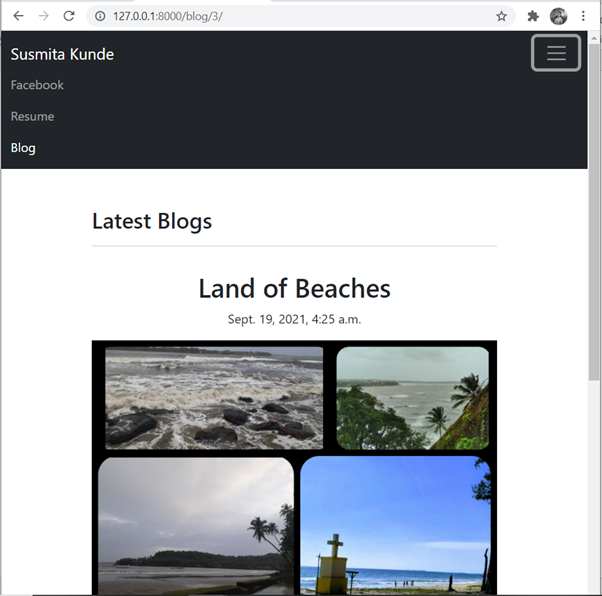The height and width of the screenshot is (596, 602).
Task: Click the cloudy beach with island photo
Action: click(196, 526)
